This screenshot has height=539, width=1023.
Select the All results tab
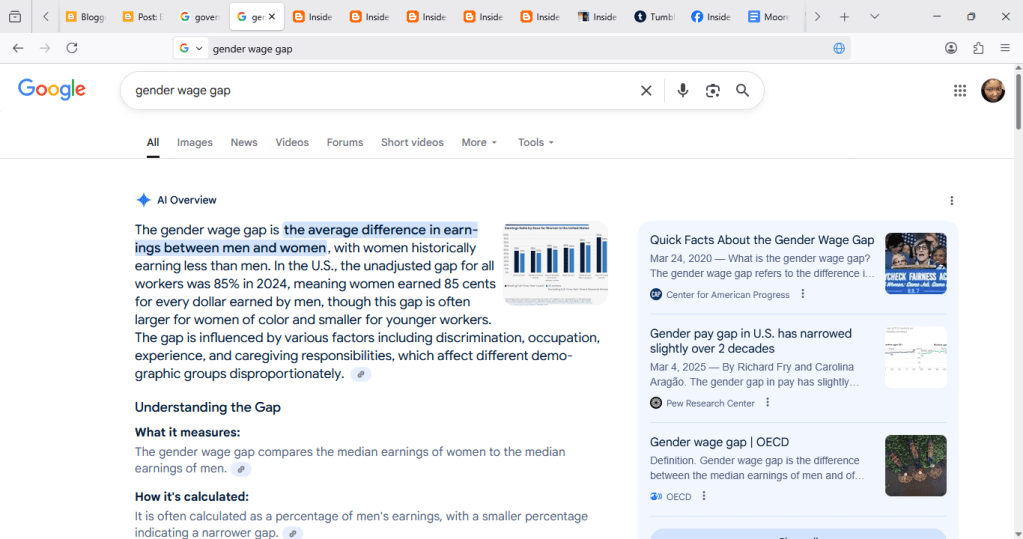tap(153, 142)
